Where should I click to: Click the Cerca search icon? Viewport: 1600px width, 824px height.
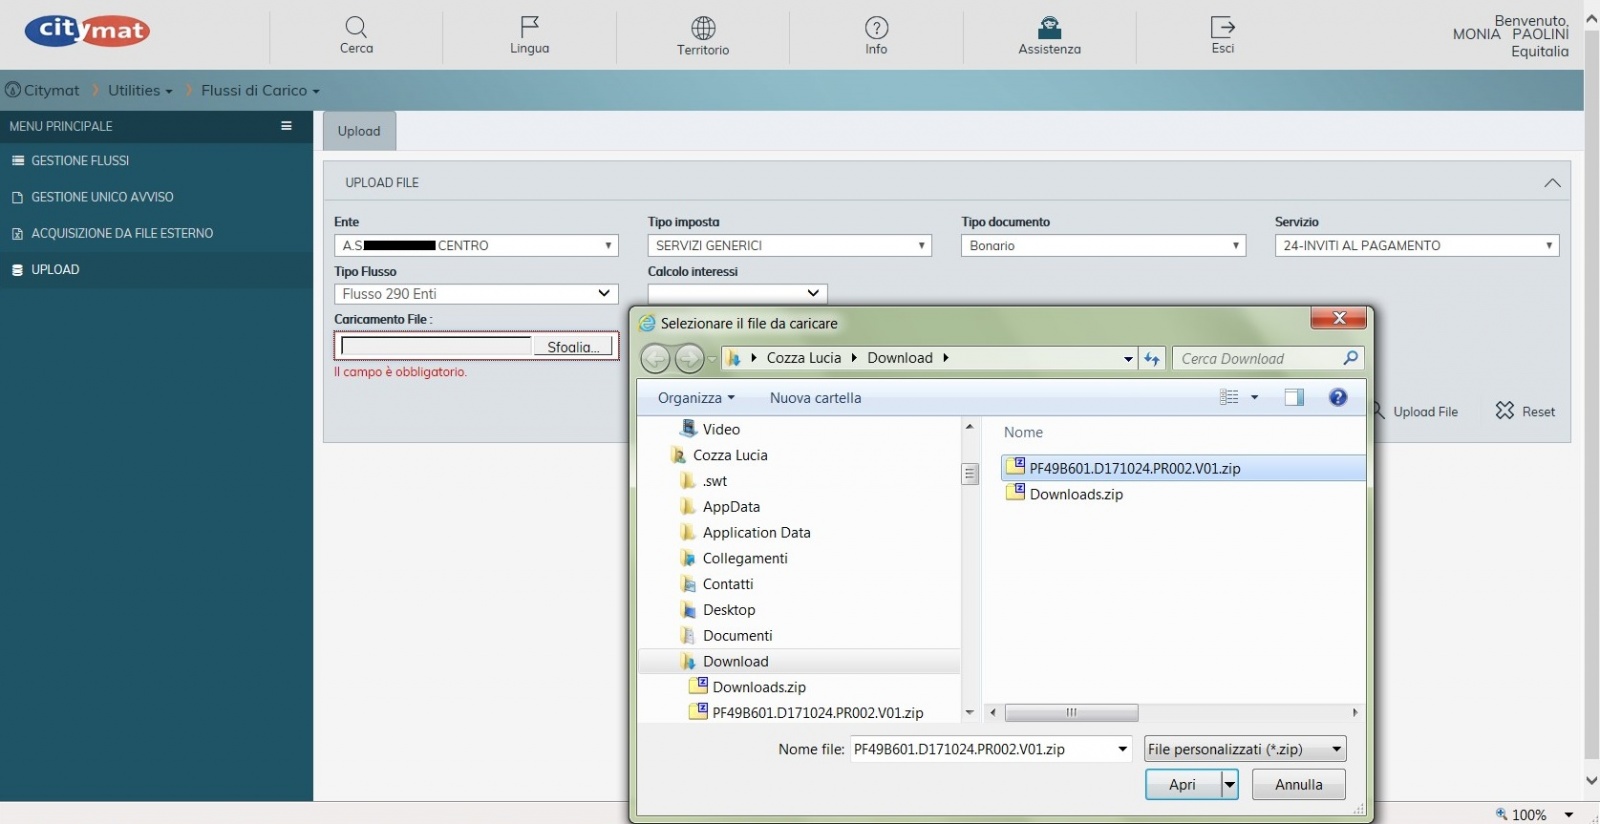[x=356, y=28]
